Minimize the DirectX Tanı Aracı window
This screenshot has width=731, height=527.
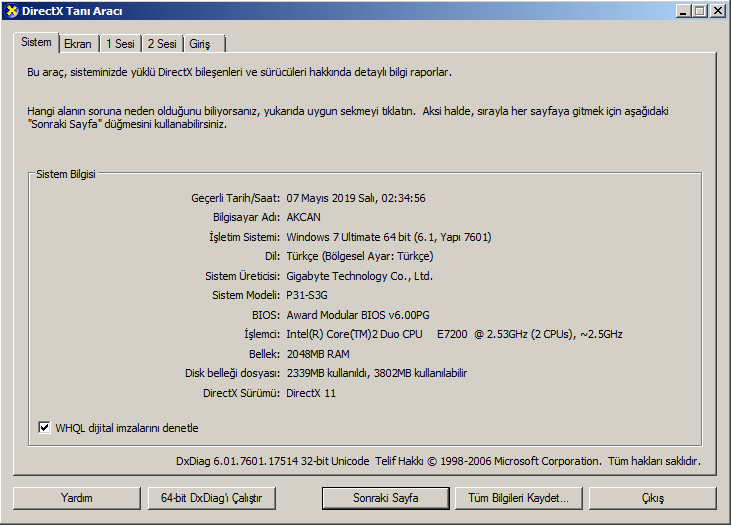pos(683,11)
